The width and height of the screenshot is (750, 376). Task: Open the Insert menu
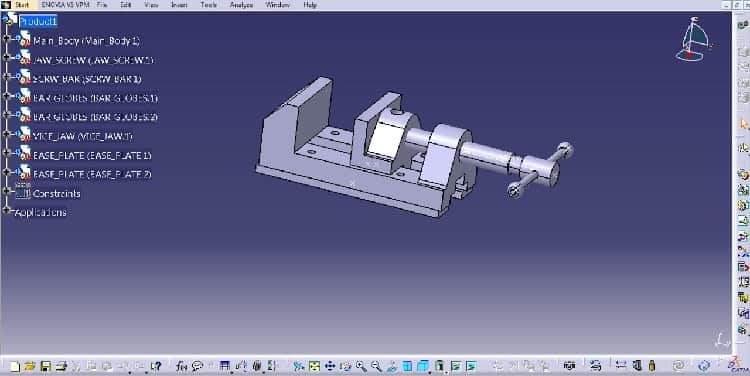[x=179, y=5]
